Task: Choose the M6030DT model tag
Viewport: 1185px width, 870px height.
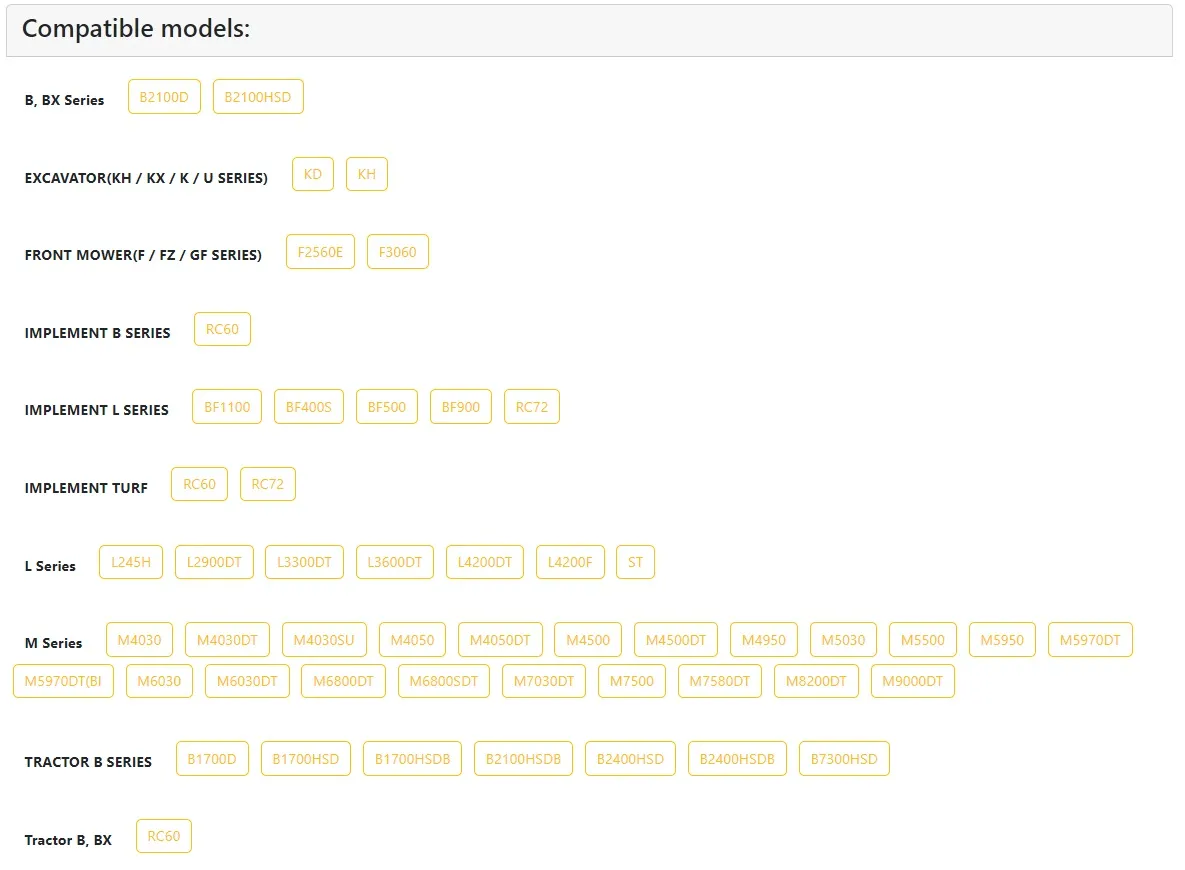Action: click(x=247, y=680)
